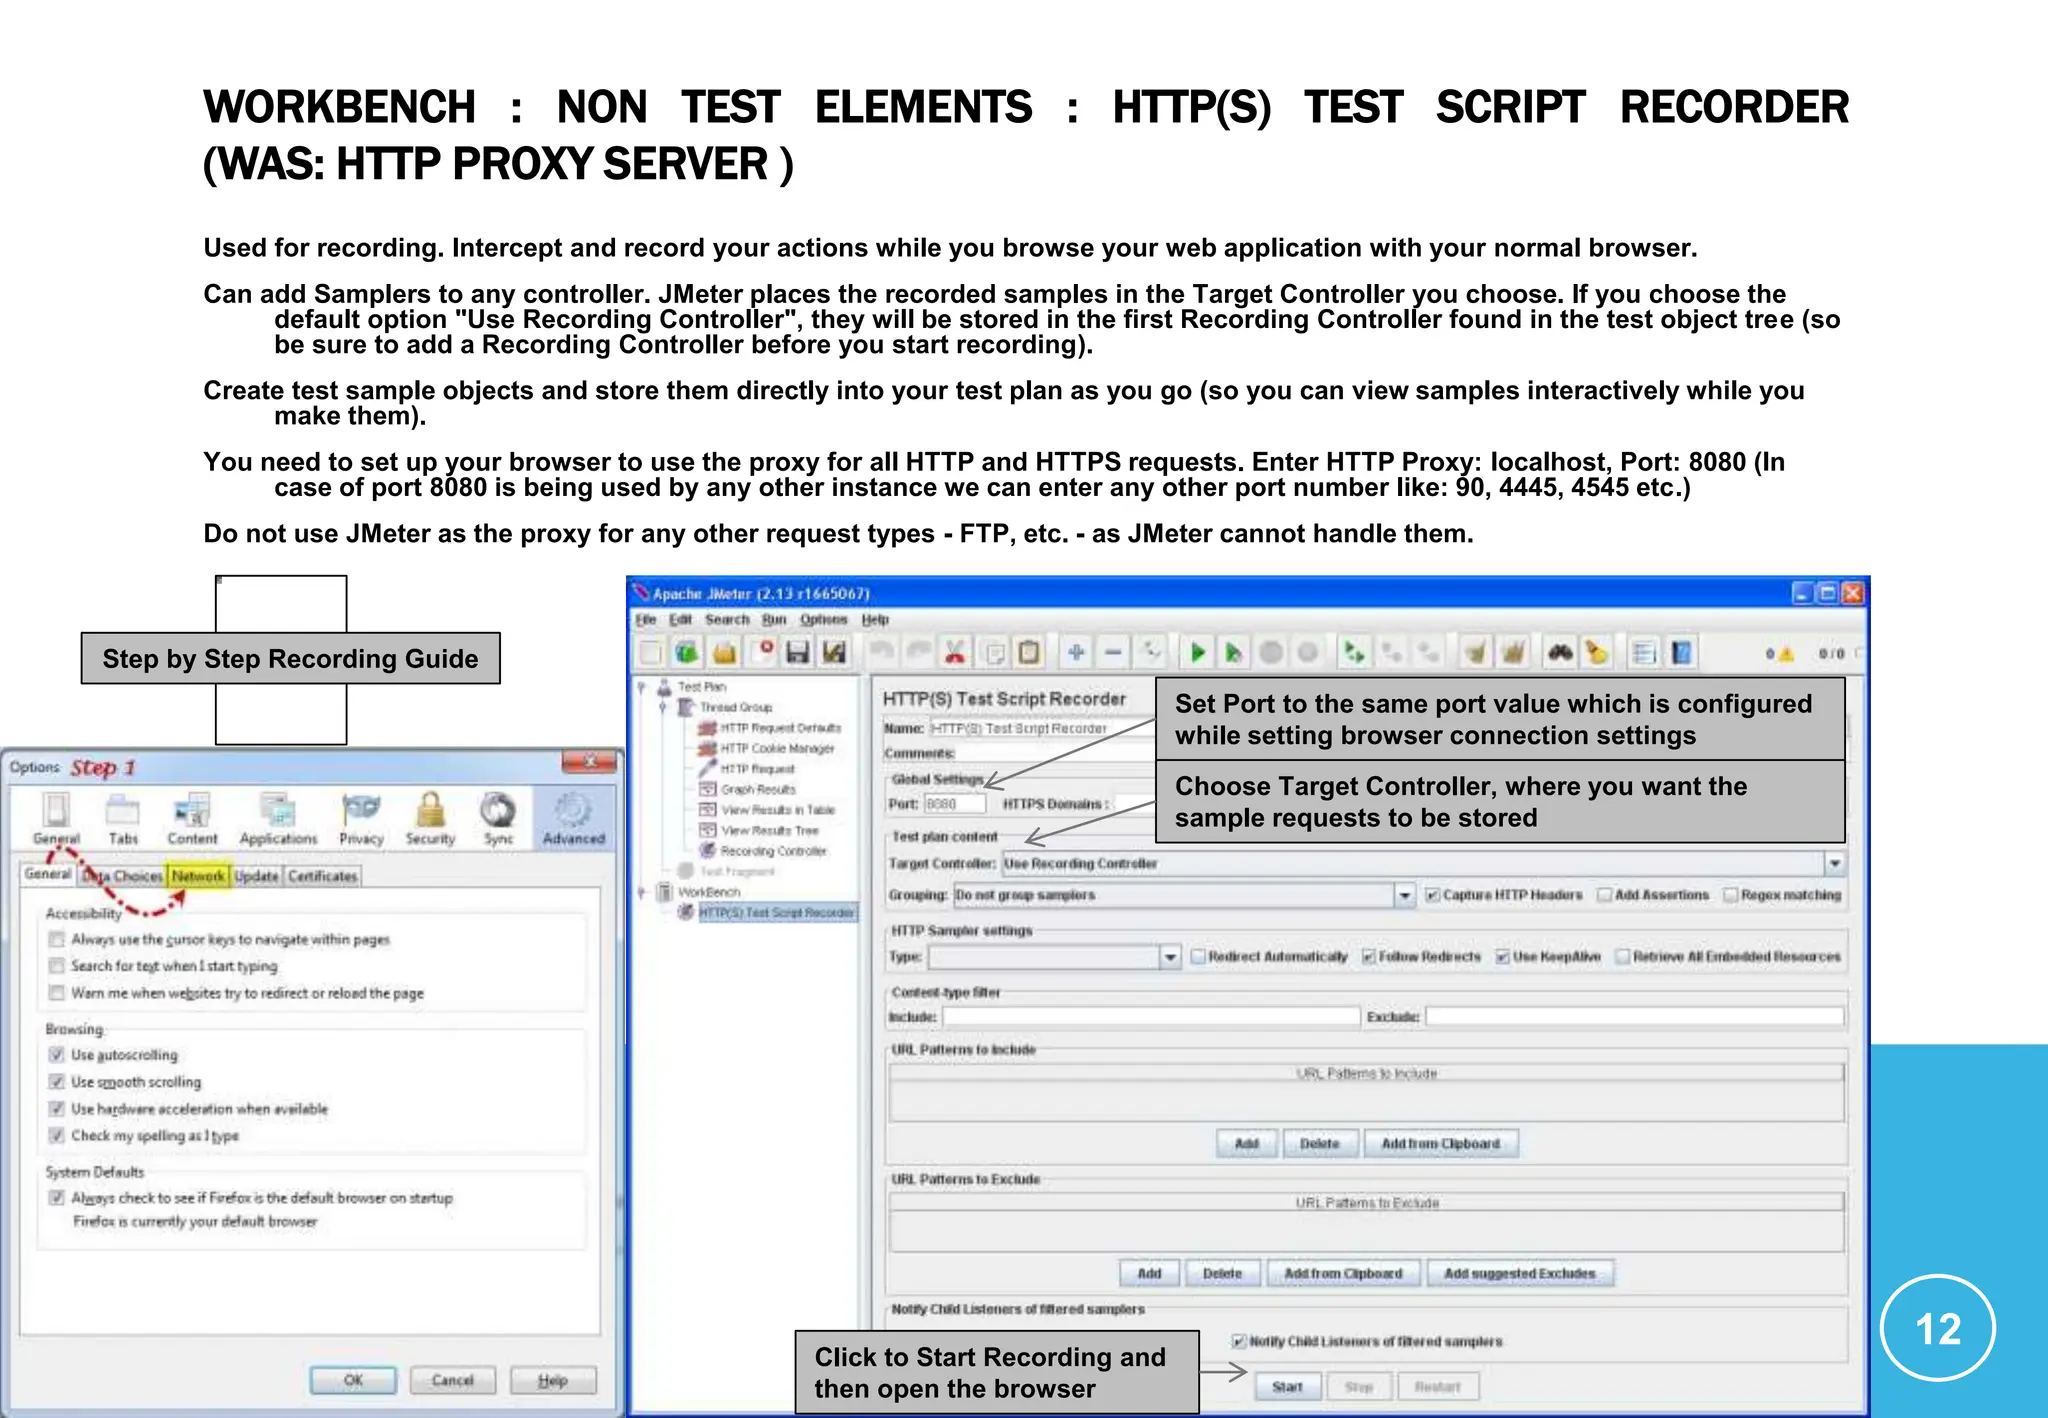Screen dimensions: 2048x1418
Task: Click the Save floppy disk toolbar icon
Action: 797,653
